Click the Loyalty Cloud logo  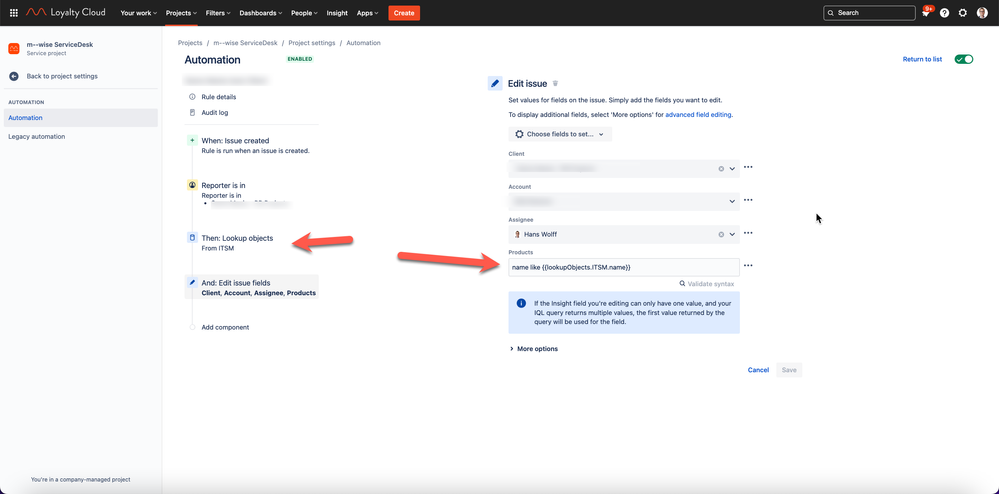point(66,13)
